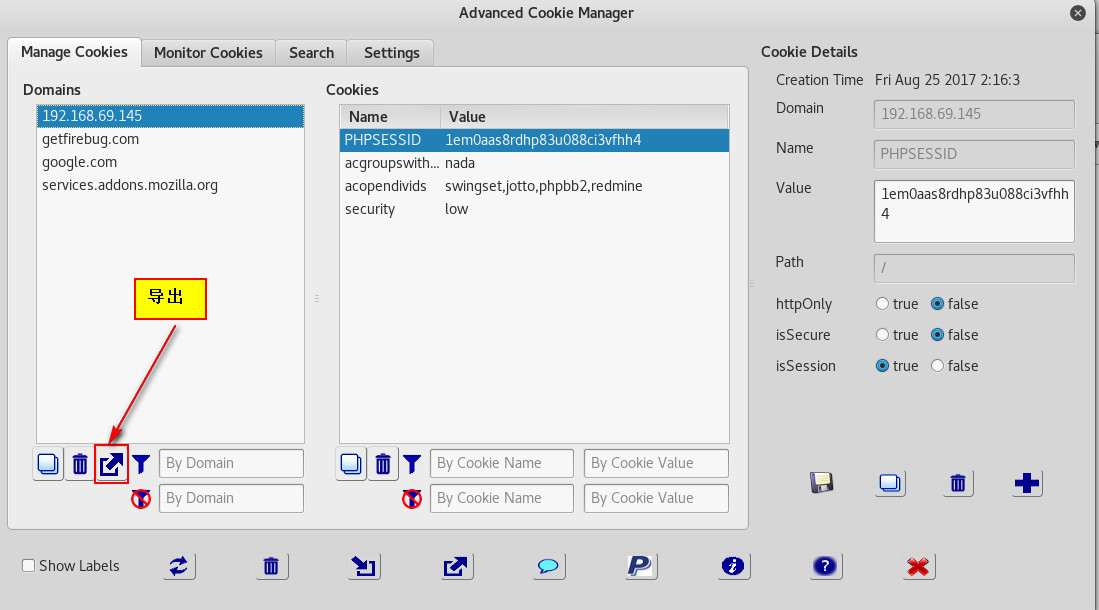Sort cookies by Name column header
Screen dimensions: 1099x610
390,116
